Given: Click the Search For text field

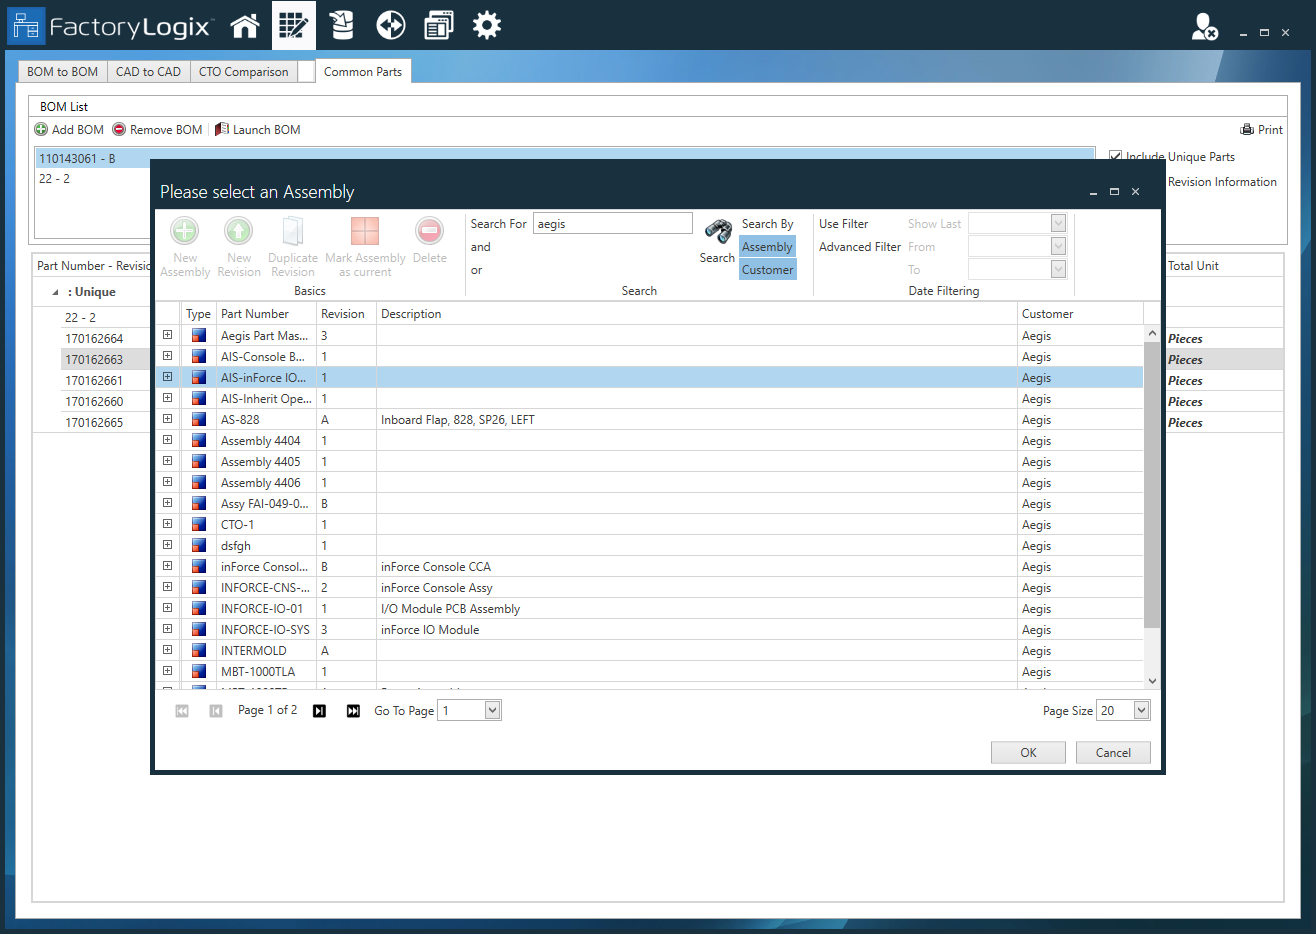Looking at the screenshot, I should point(612,224).
